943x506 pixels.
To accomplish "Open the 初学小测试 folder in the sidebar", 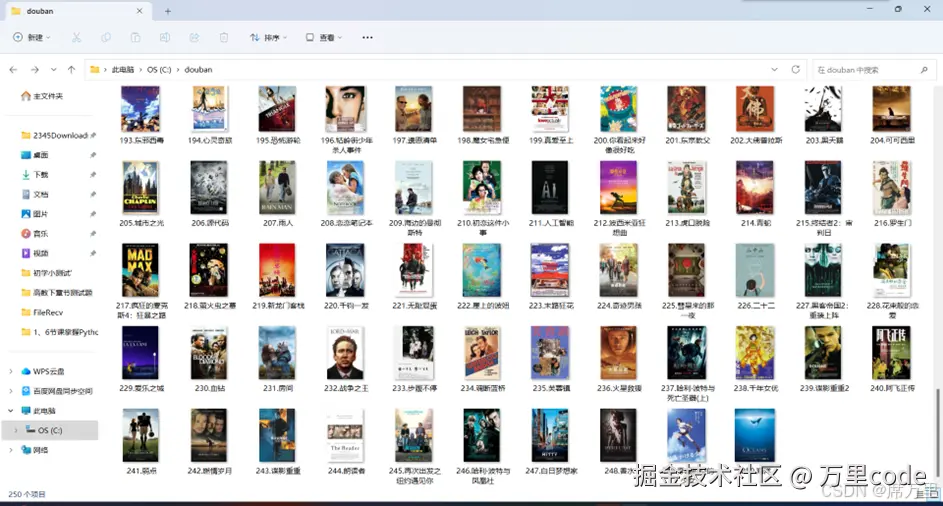I will [46, 273].
